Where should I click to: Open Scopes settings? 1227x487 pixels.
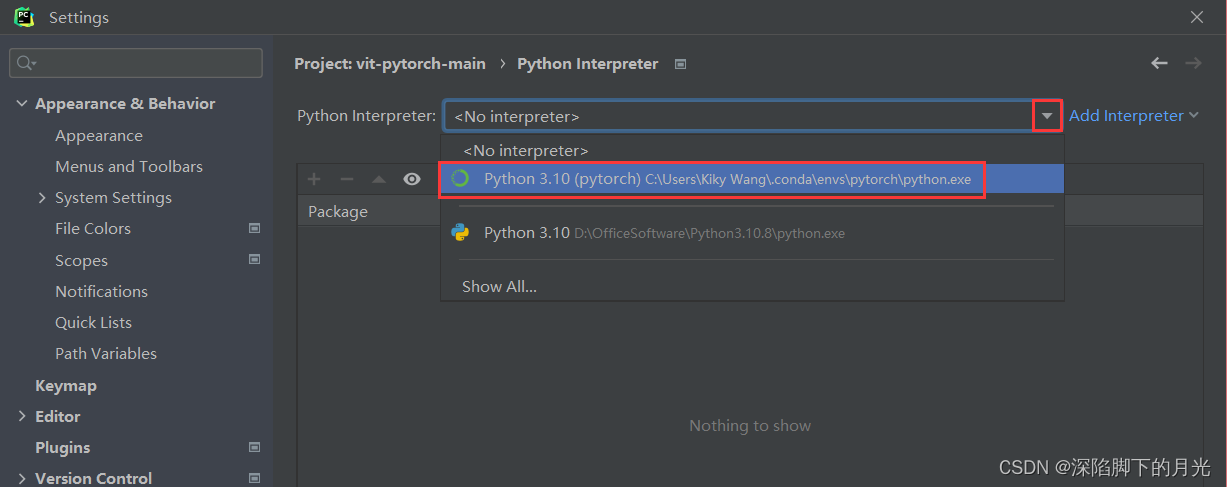click(x=81, y=261)
